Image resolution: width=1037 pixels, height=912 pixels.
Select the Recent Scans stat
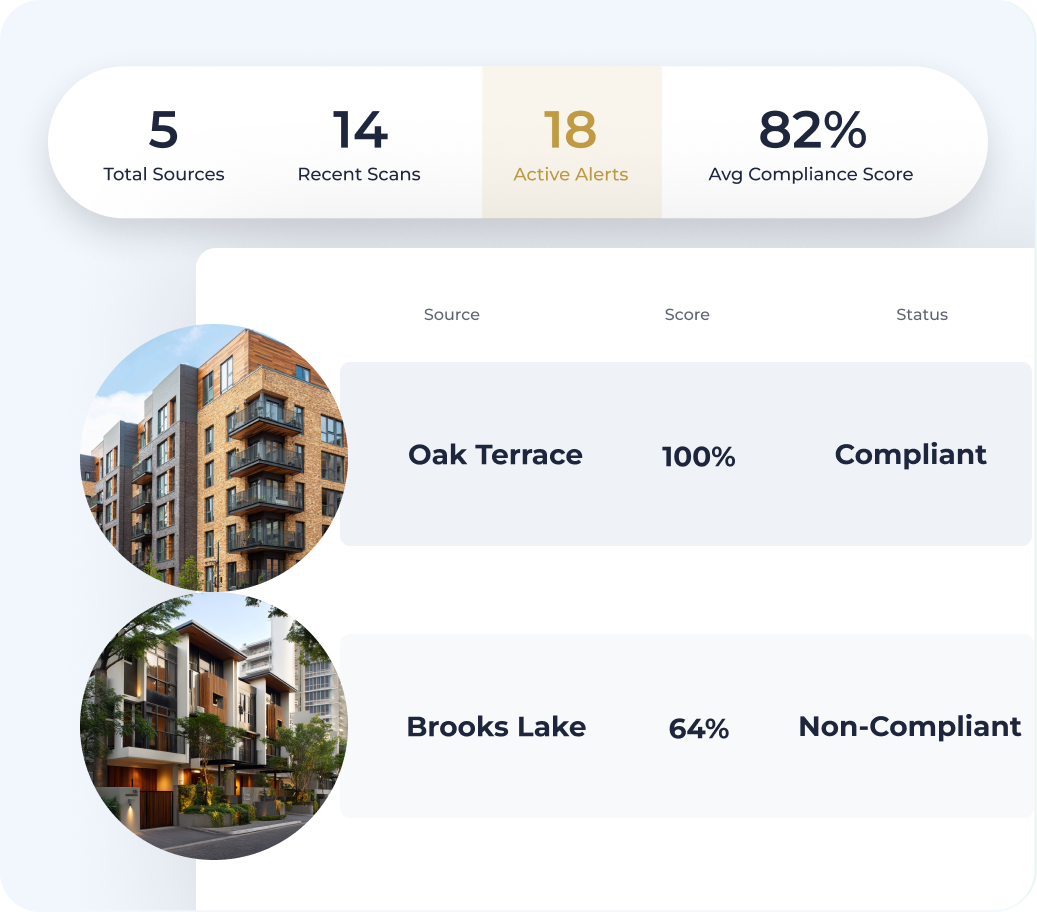(359, 145)
